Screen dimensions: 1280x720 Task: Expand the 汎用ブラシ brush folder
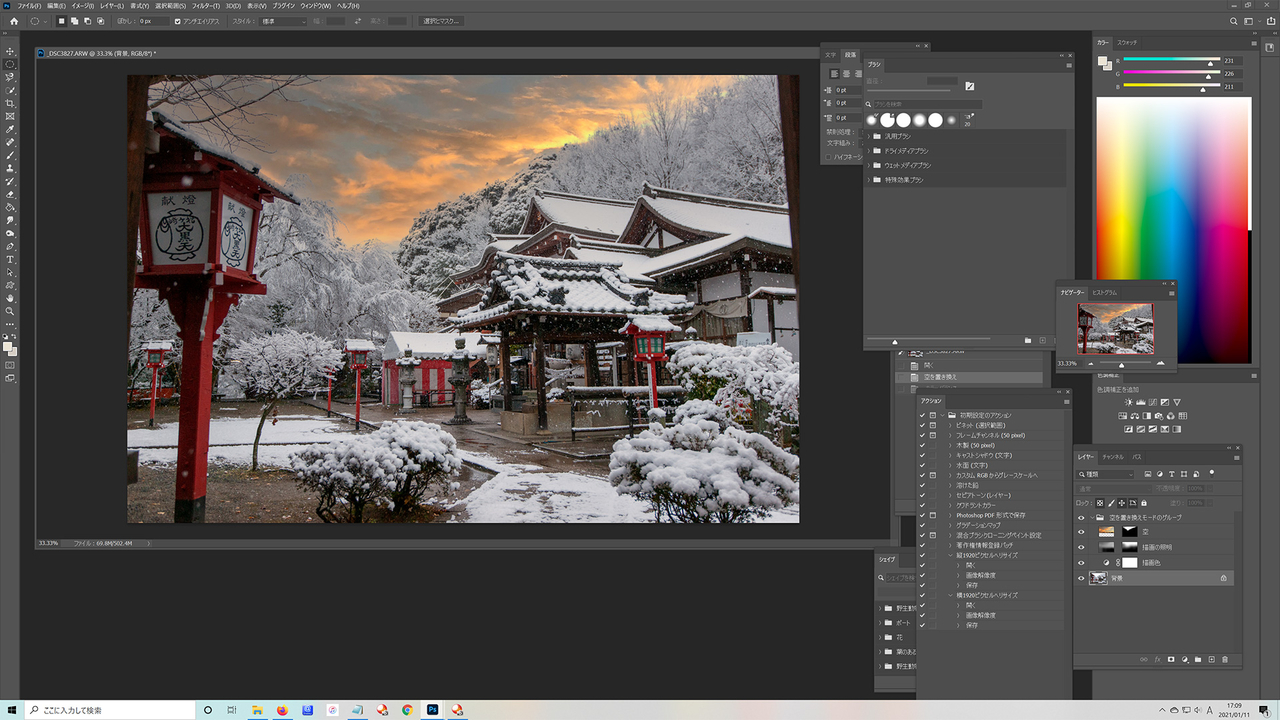point(868,135)
